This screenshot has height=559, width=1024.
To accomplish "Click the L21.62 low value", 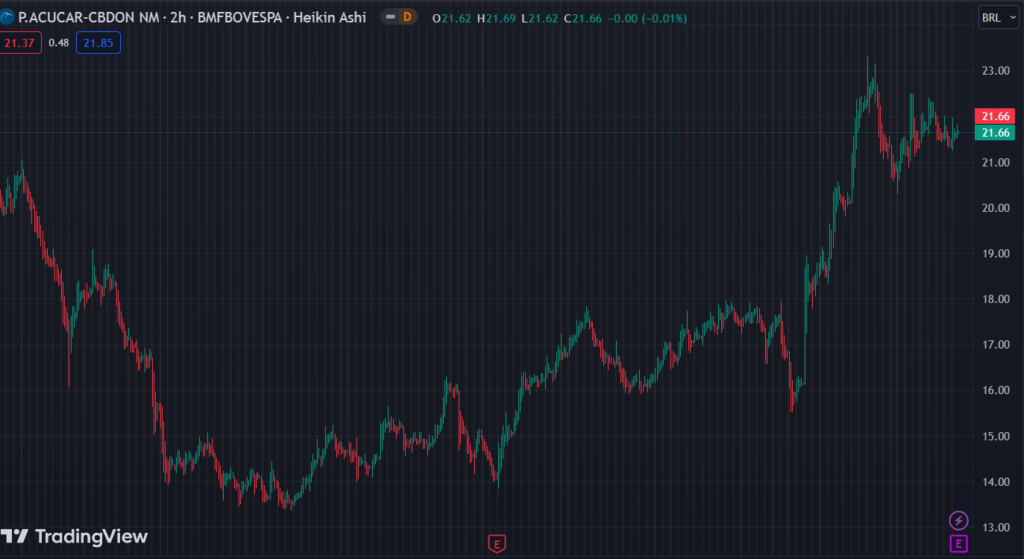I will pyautogui.click(x=539, y=18).
